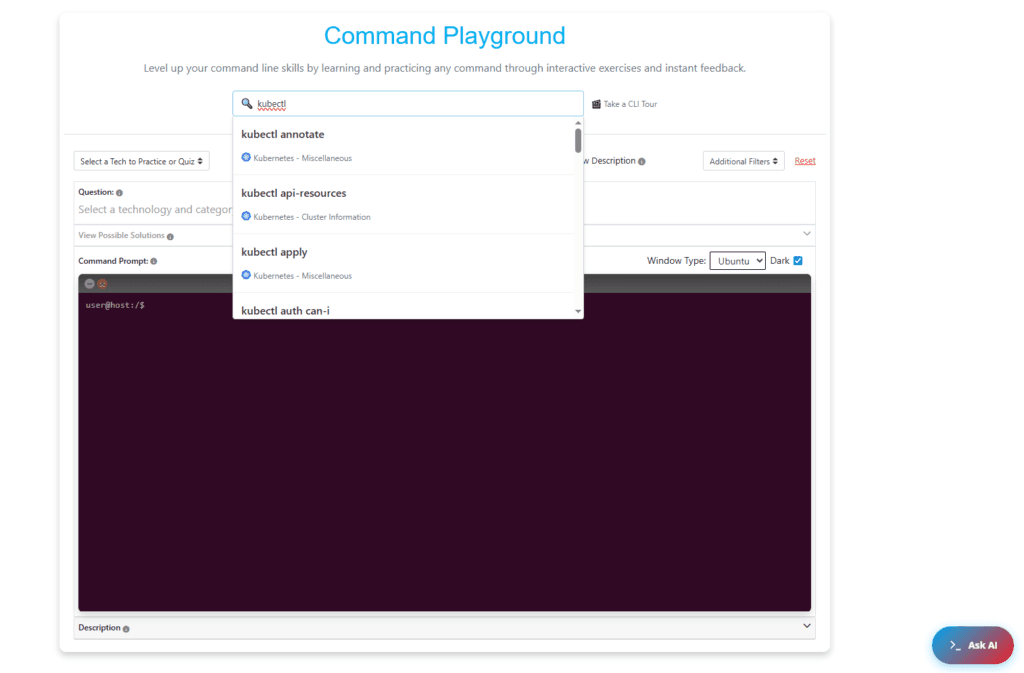Select the kubectl annotate suggestion
Image resolution: width=1024 pixels, height=673 pixels.
coord(283,135)
